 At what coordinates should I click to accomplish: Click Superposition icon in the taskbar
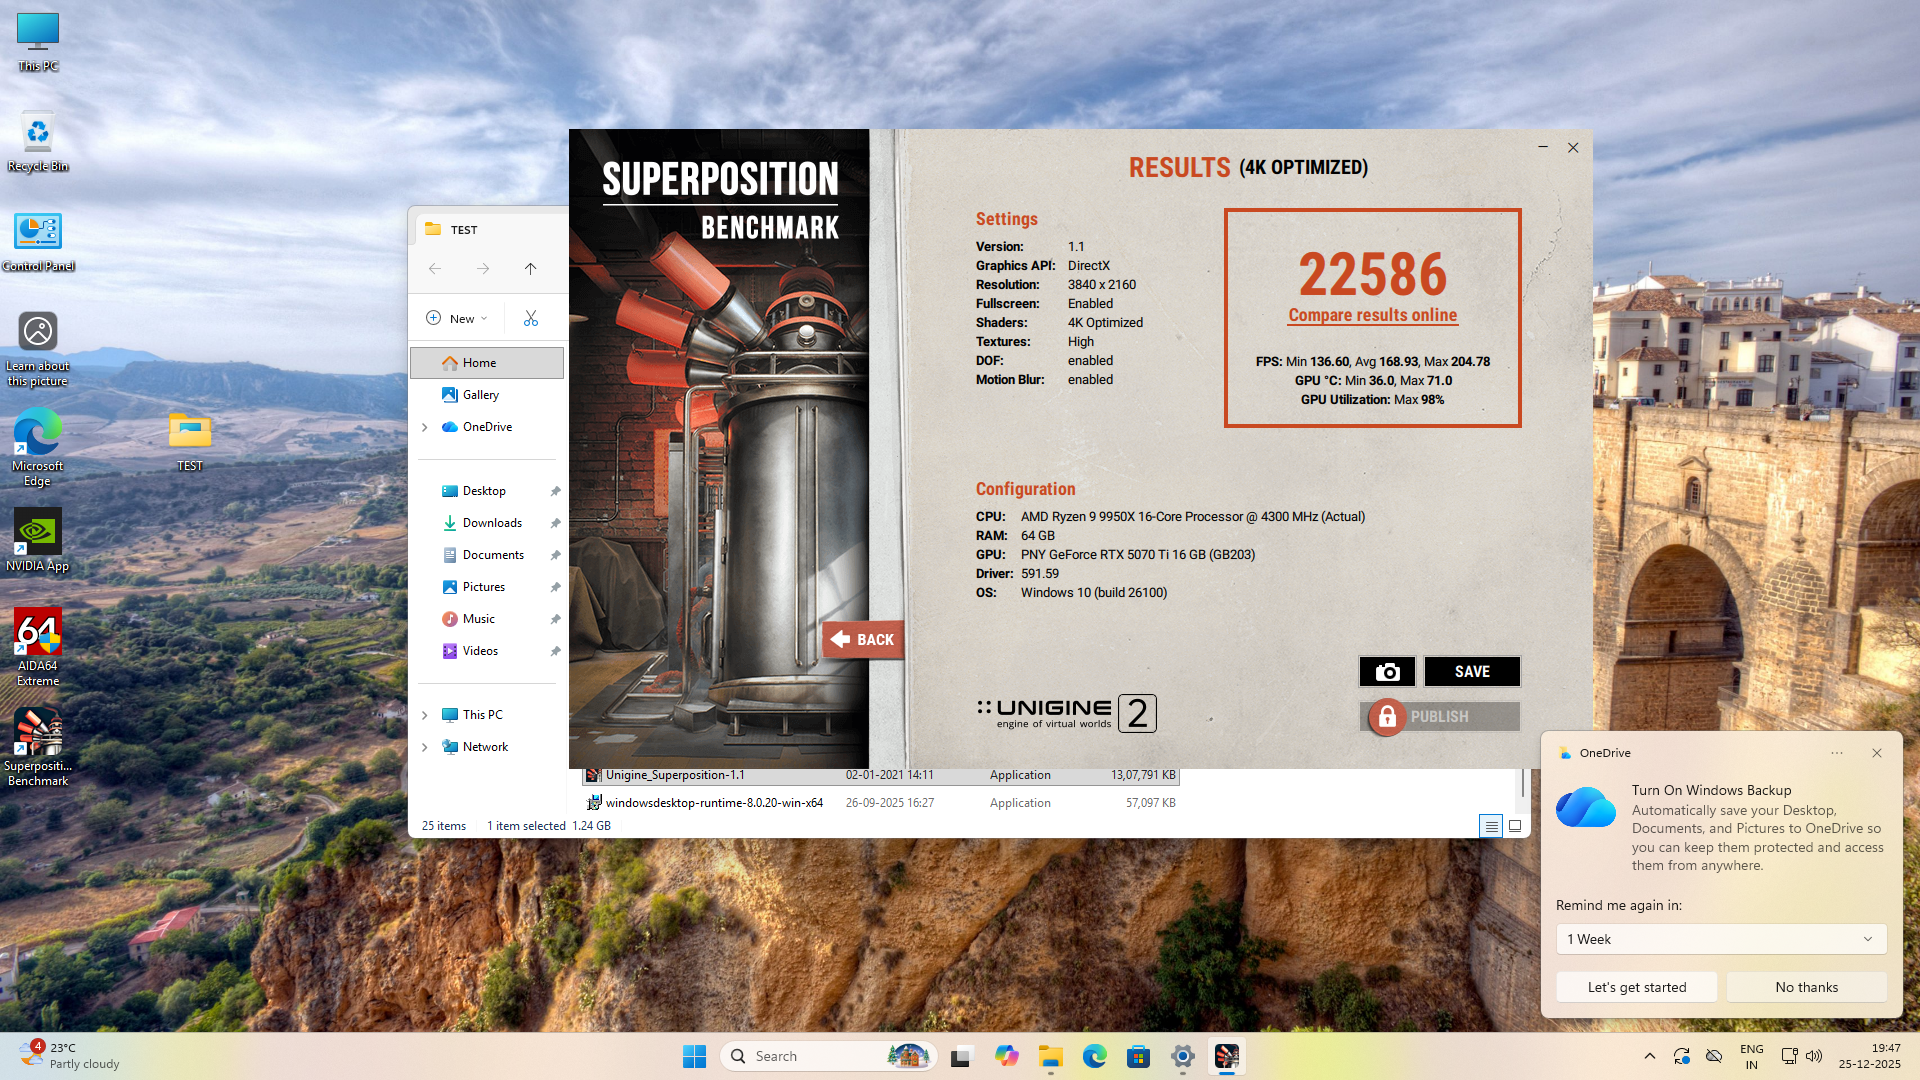(1226, 1056)
